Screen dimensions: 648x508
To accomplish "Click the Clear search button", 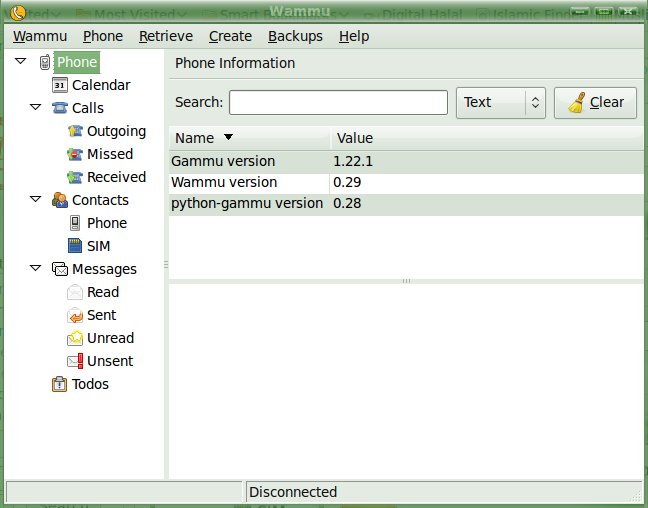I will tap(595, 102).
